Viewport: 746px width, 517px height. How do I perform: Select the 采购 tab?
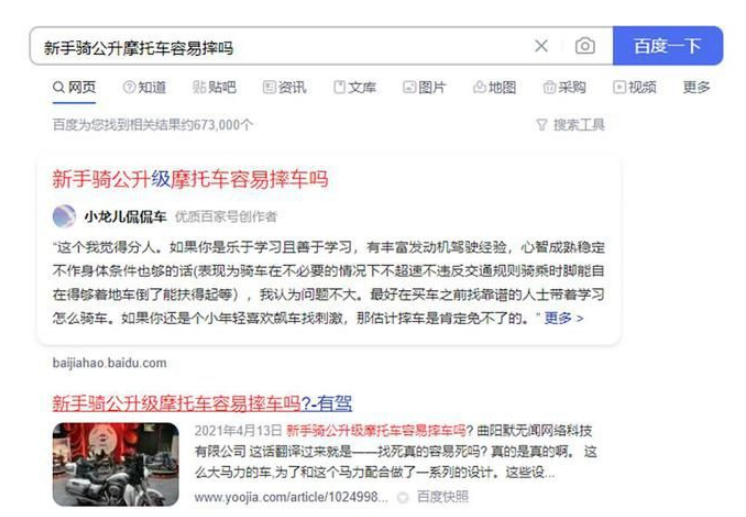coord(565,87)
